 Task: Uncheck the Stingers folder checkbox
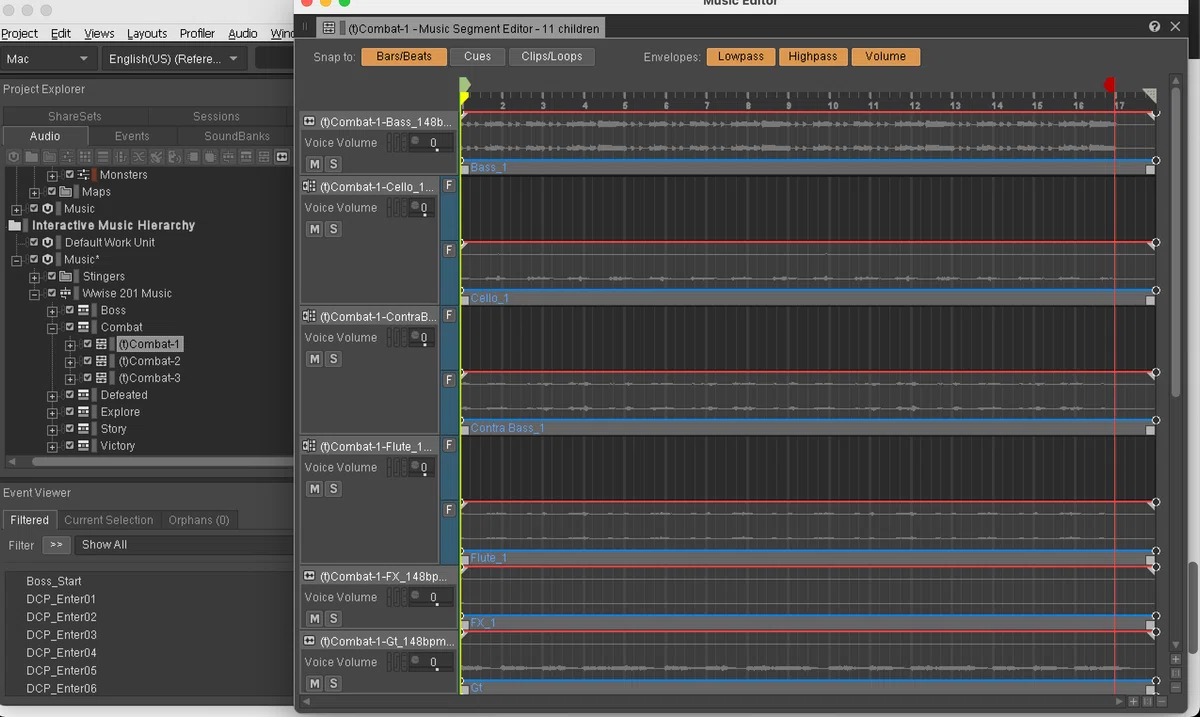pos(50,276)
